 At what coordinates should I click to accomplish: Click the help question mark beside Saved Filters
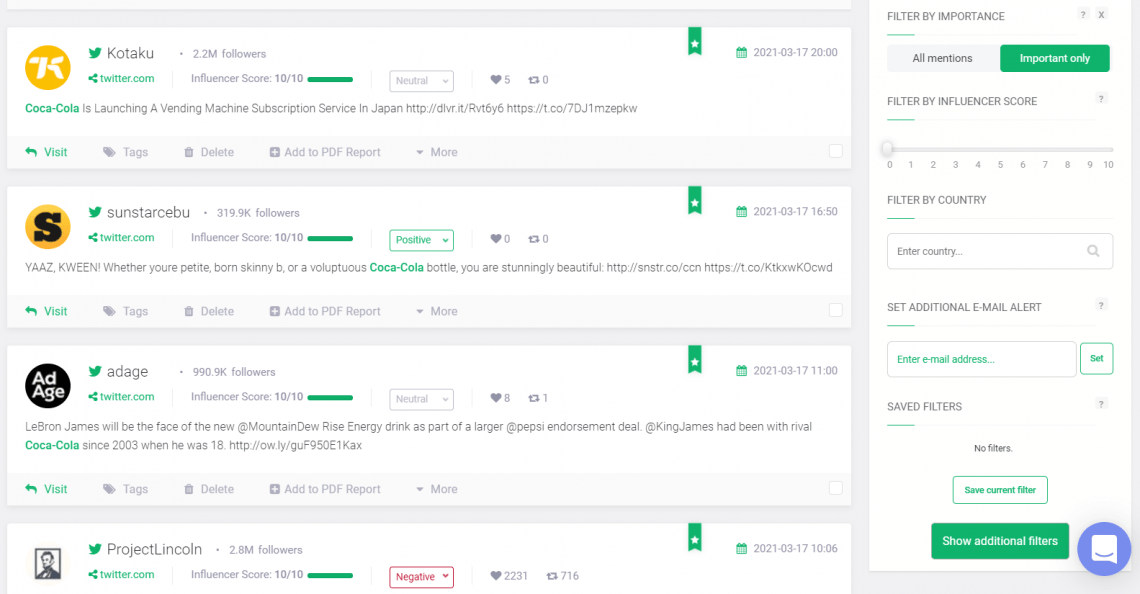1101,404
